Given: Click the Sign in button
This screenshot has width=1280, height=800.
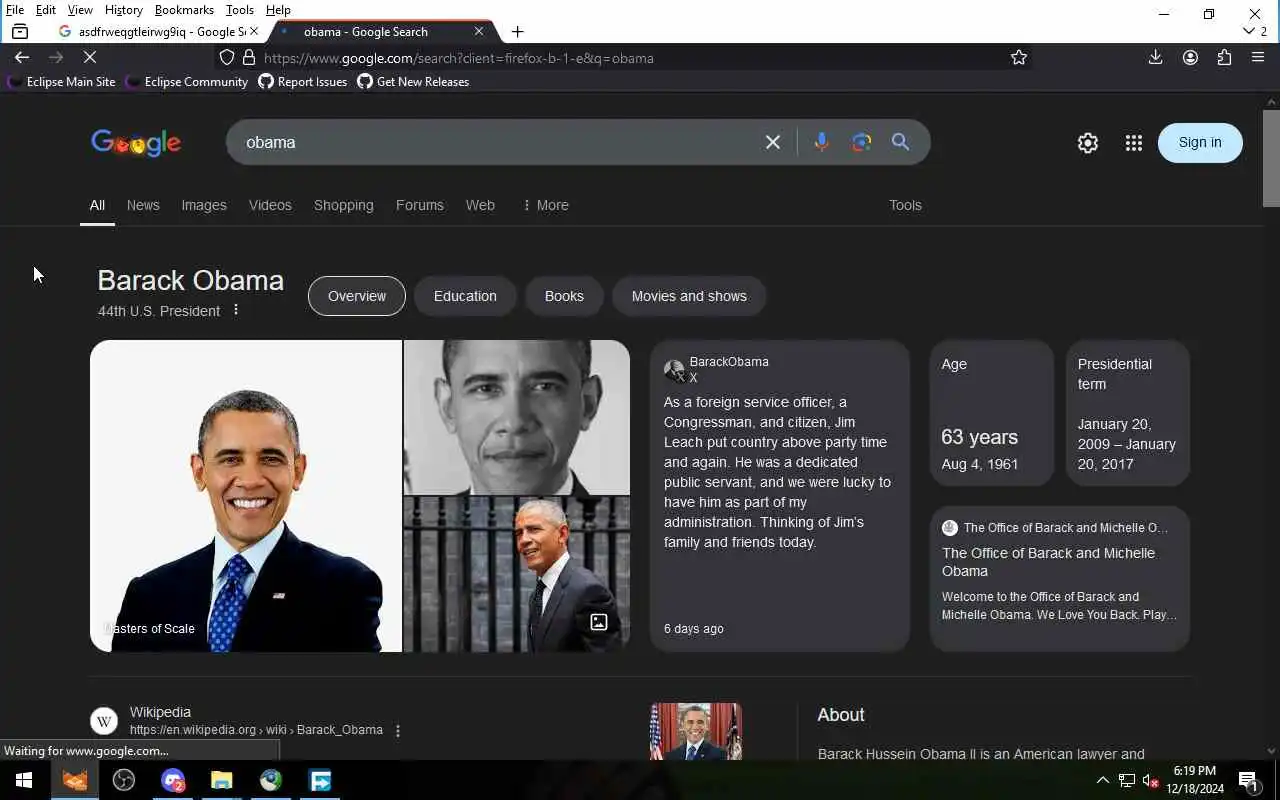Looking at the screenshot, I should coord(1200,142).
